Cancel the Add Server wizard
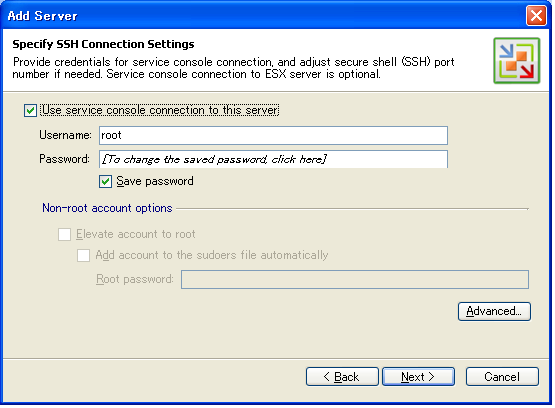555x408 pixels. coord(502,377)
